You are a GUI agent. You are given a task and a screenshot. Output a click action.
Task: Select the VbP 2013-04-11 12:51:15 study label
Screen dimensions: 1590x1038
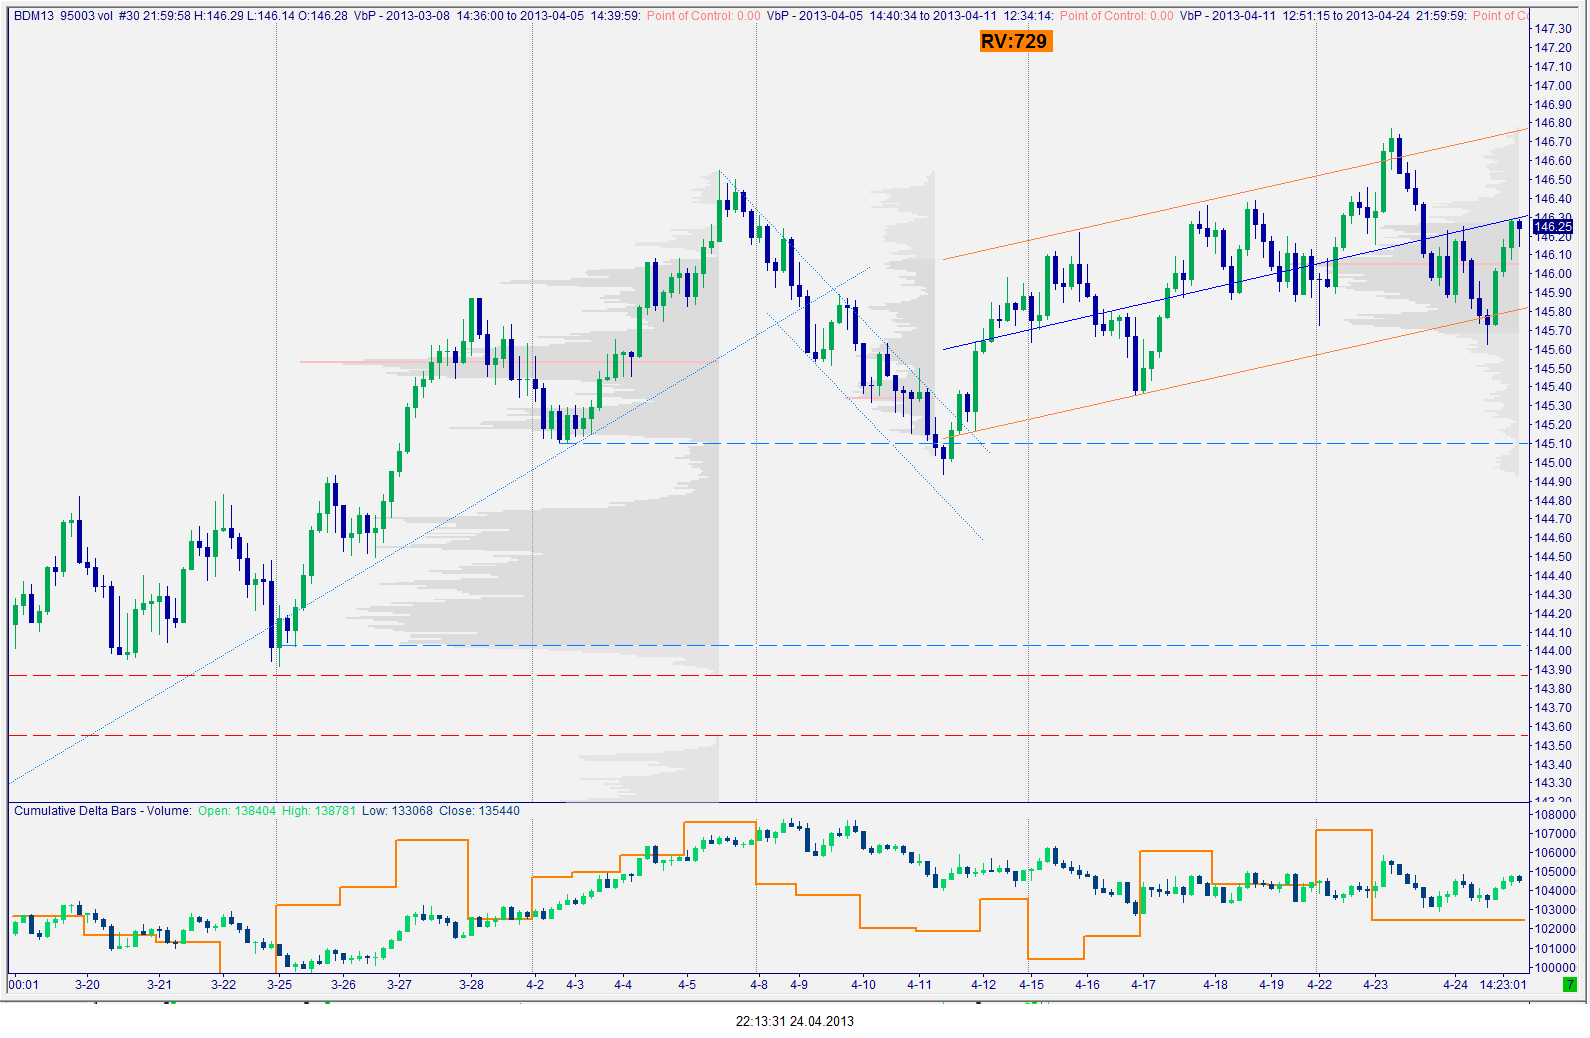click(1323, 16)
